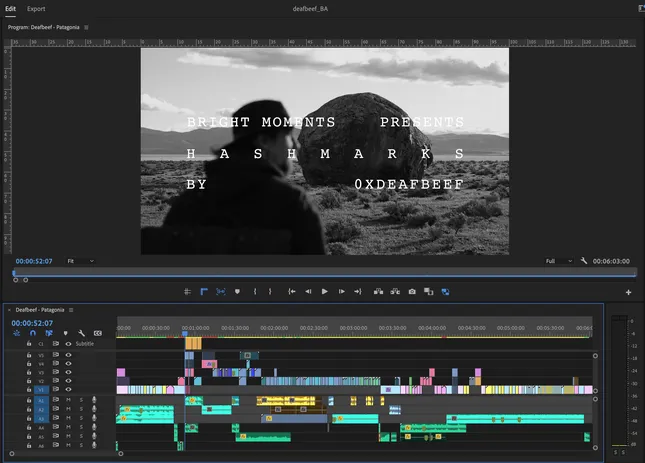Target track V5 label

(x=41, y=355)
